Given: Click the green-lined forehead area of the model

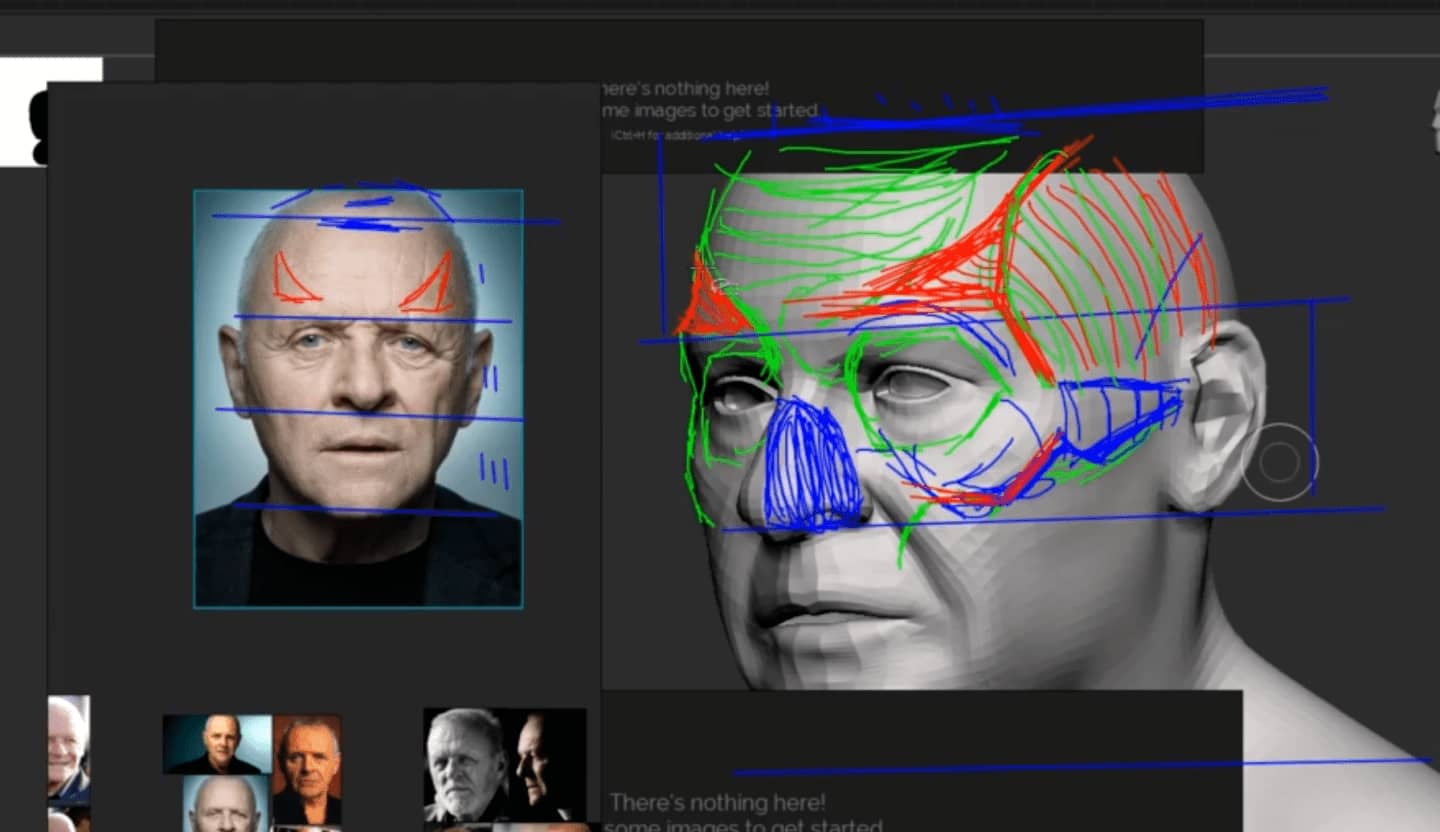Looking at the screenshot, I should pyautogui.click(x=850, y=220).
